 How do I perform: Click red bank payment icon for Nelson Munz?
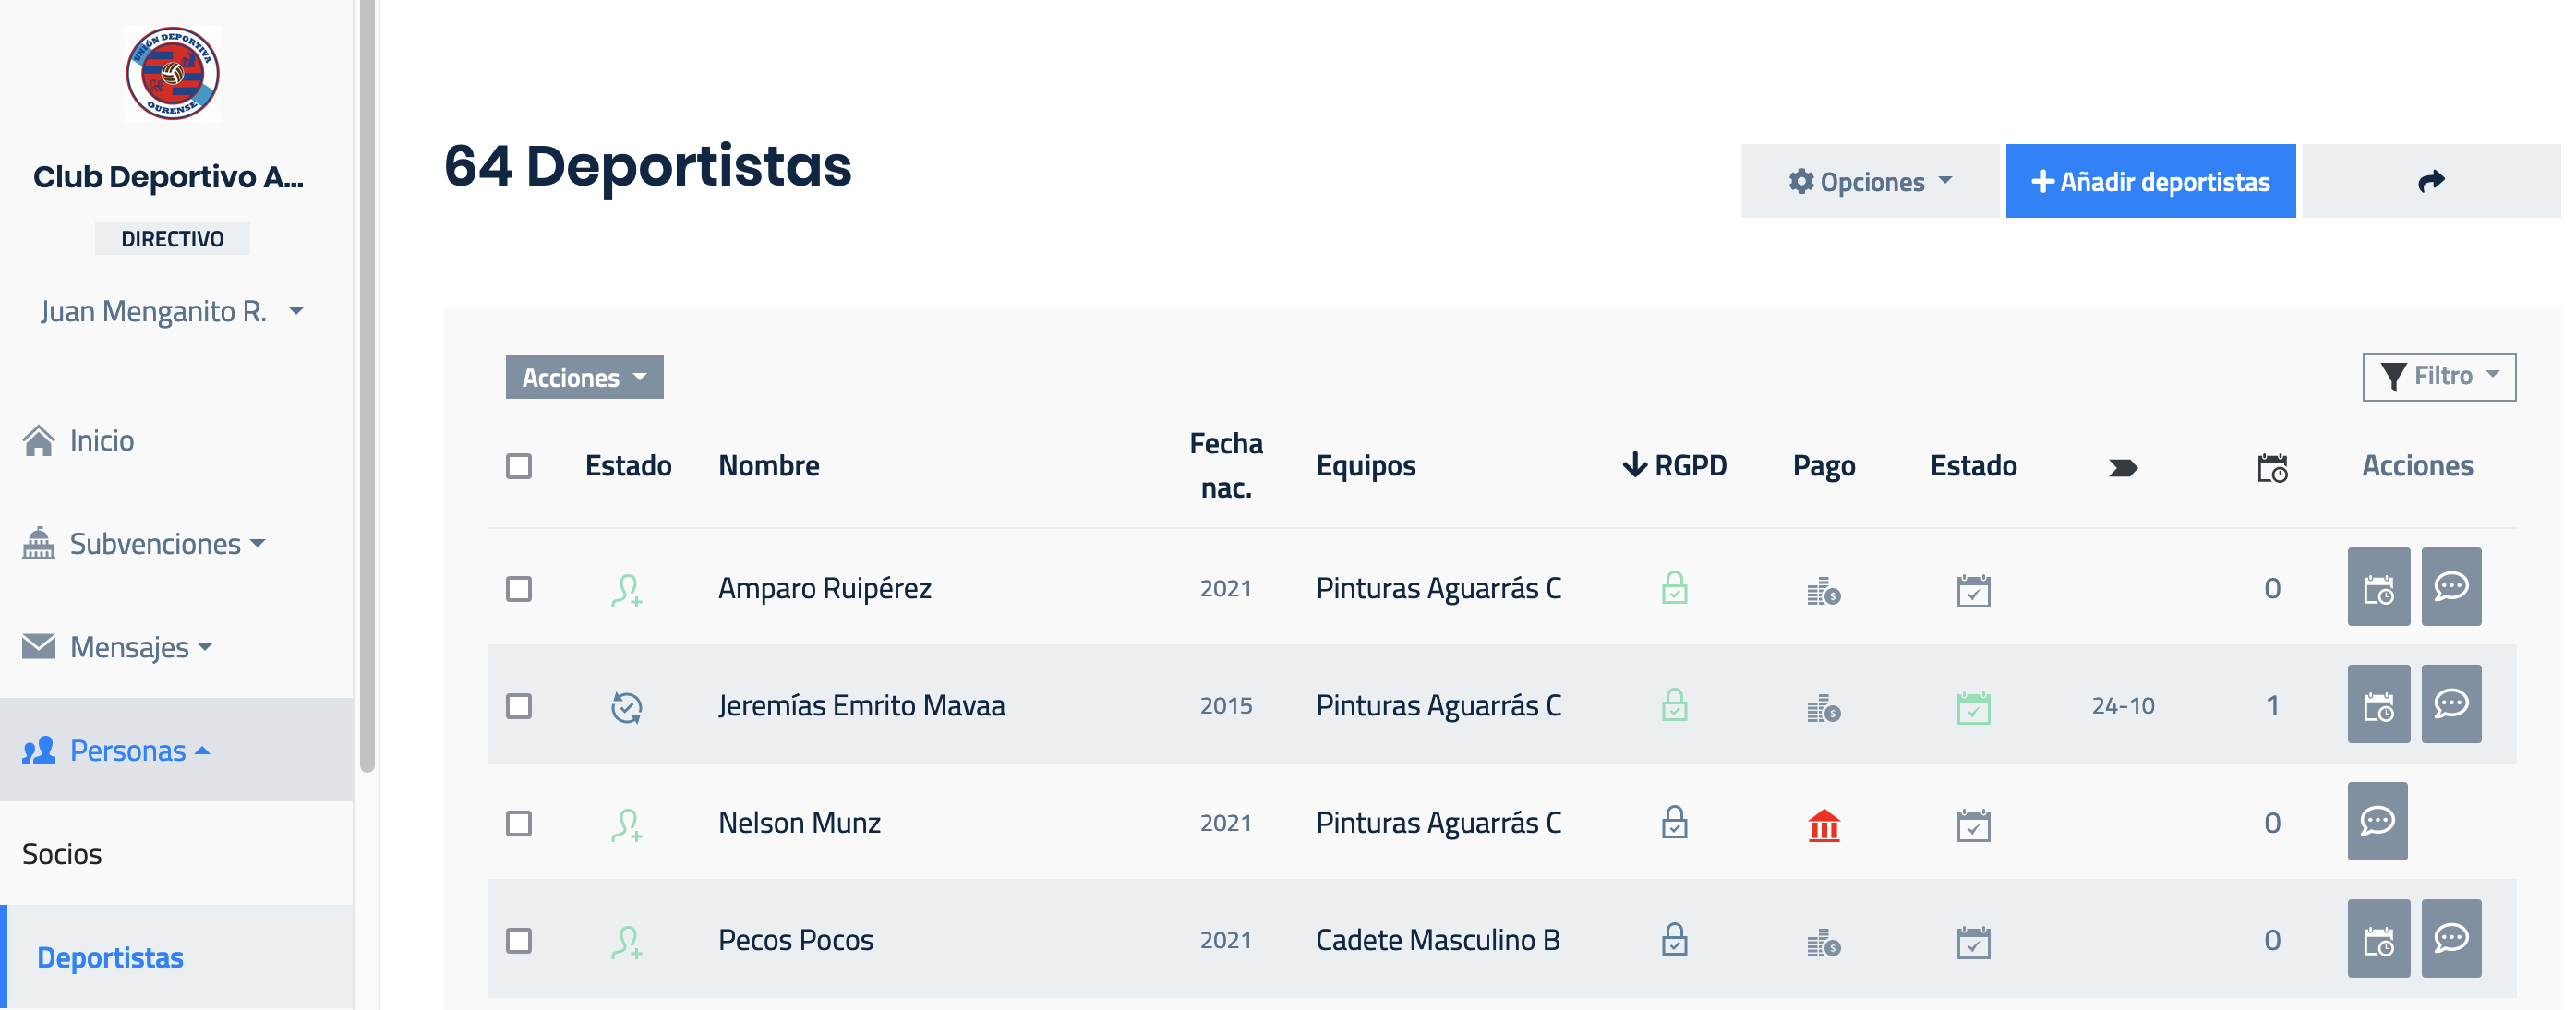click(x=1823, y=825)
